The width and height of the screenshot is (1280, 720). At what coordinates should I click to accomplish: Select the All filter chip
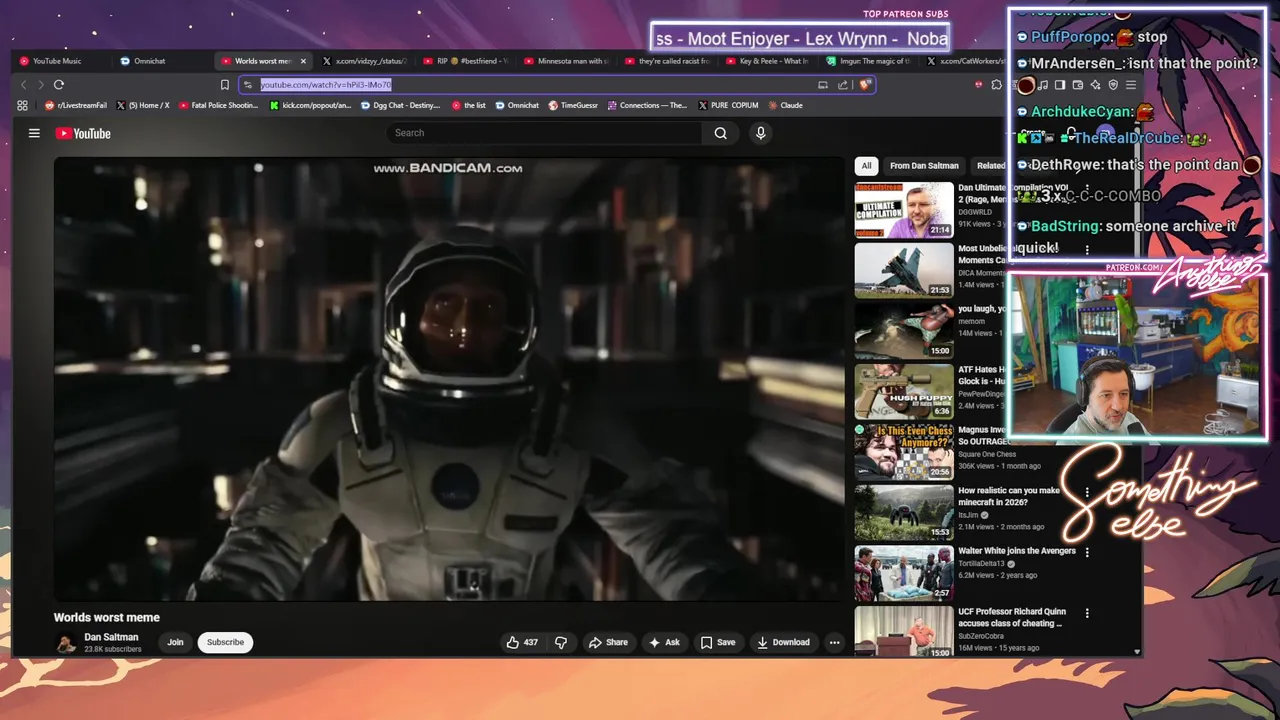coord(866,166)
